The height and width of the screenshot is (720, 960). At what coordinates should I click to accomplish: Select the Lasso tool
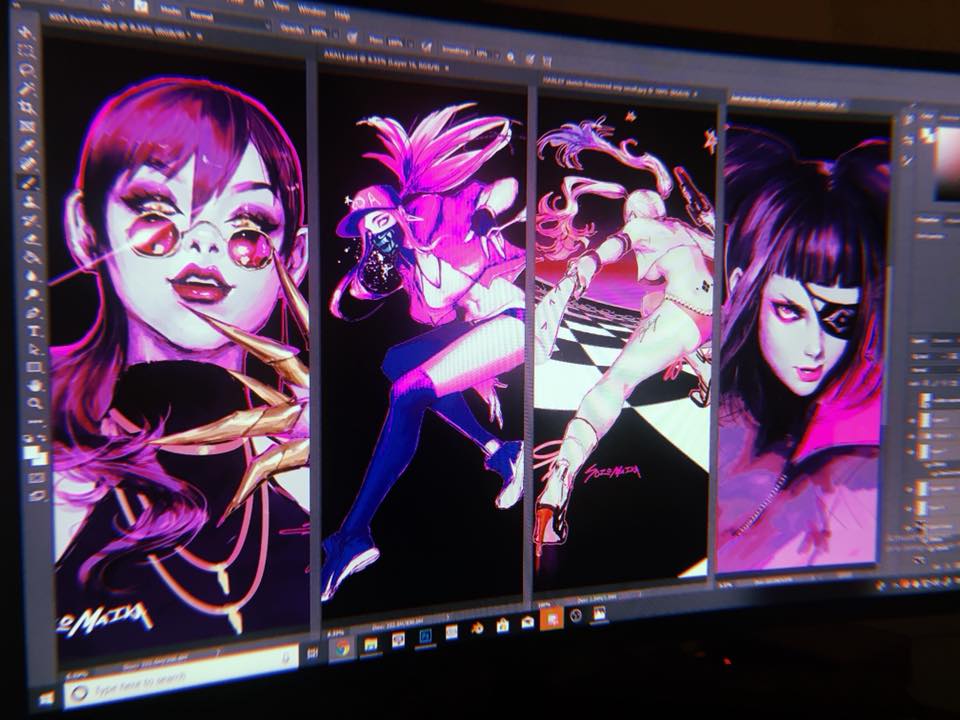click(x=26, y=70)
